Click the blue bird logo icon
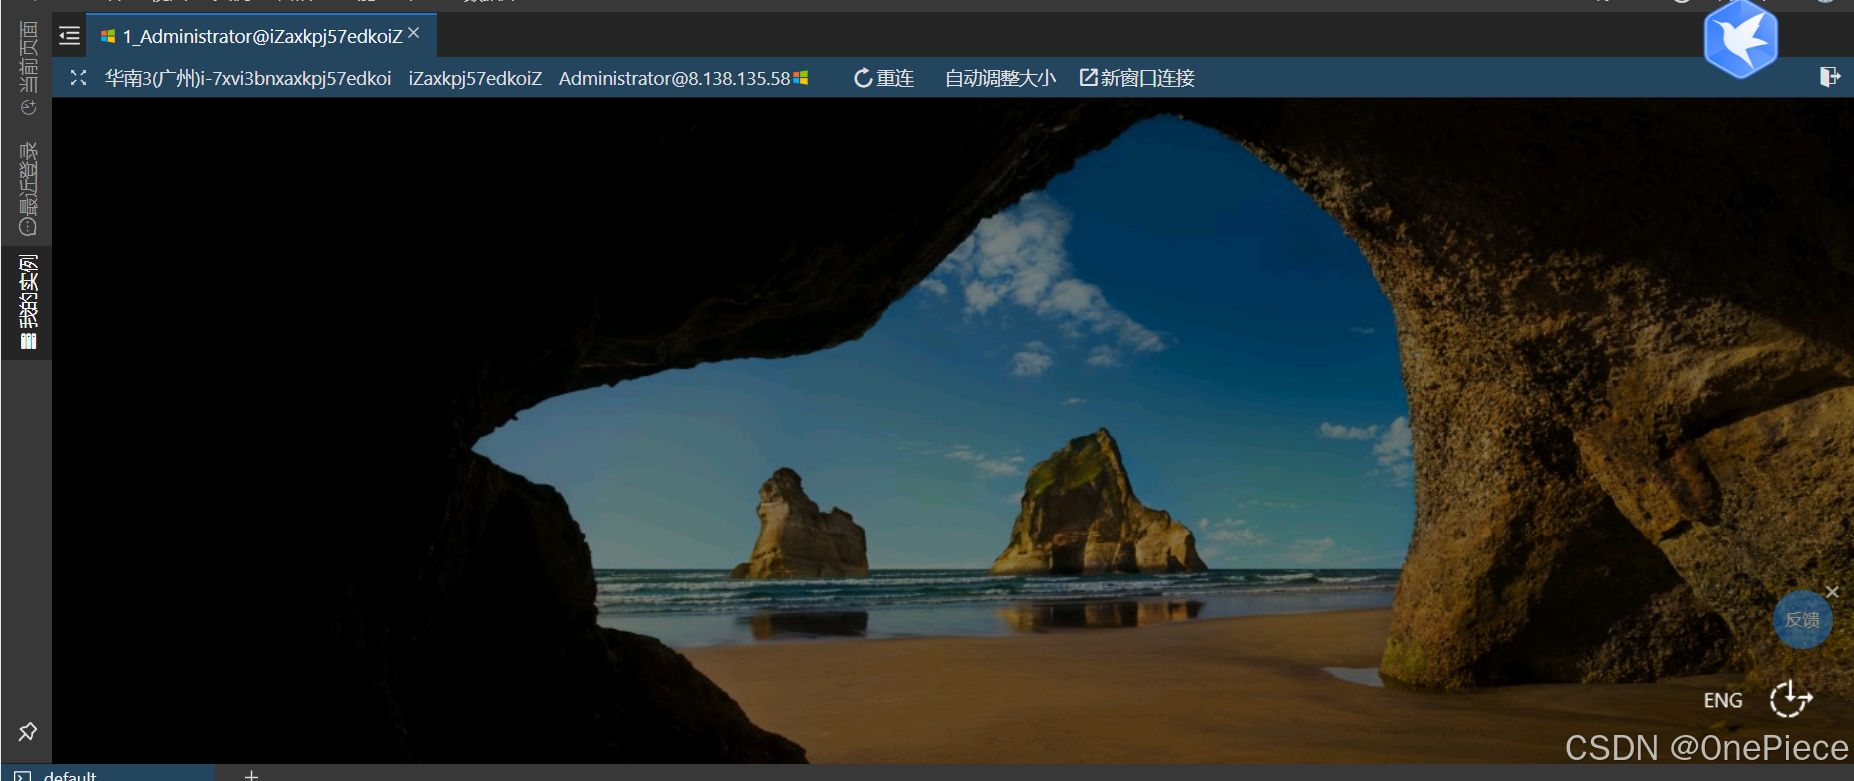 (x=1740, y=39)
